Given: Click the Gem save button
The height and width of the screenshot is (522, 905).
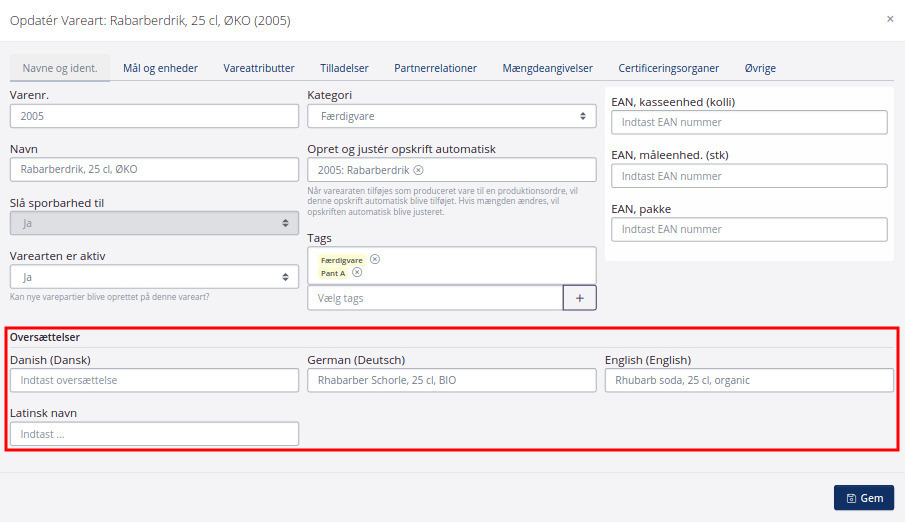Looking at the screenshot, I should click(863, 498).
